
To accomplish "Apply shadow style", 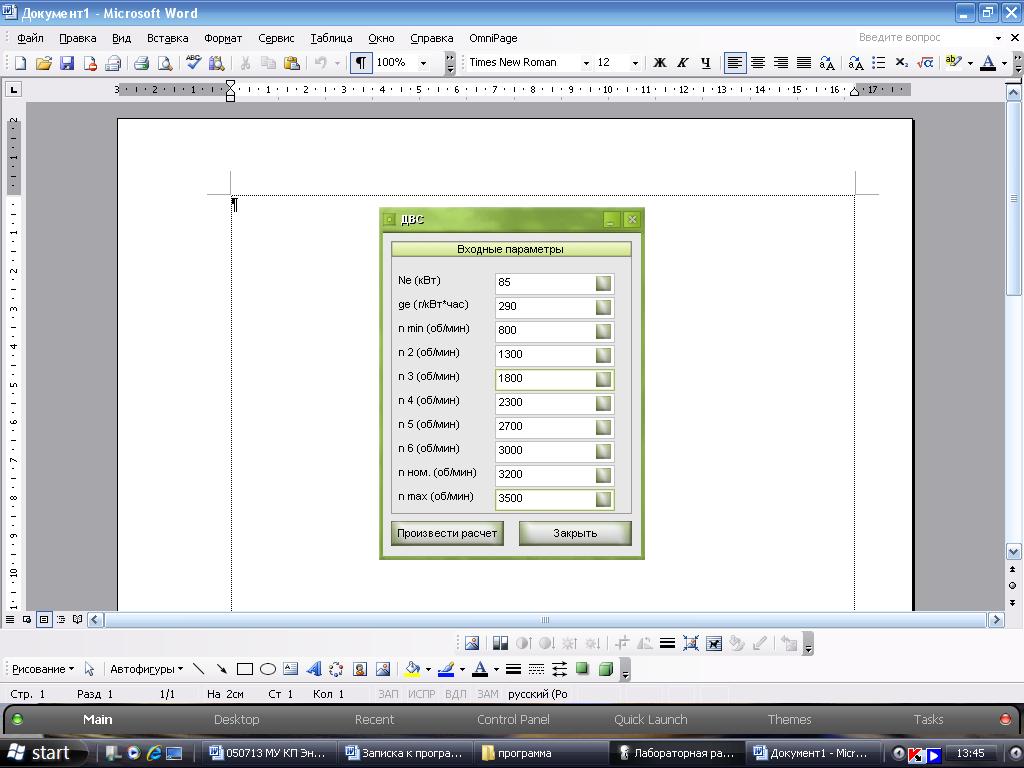I will (x=583, y=669).
